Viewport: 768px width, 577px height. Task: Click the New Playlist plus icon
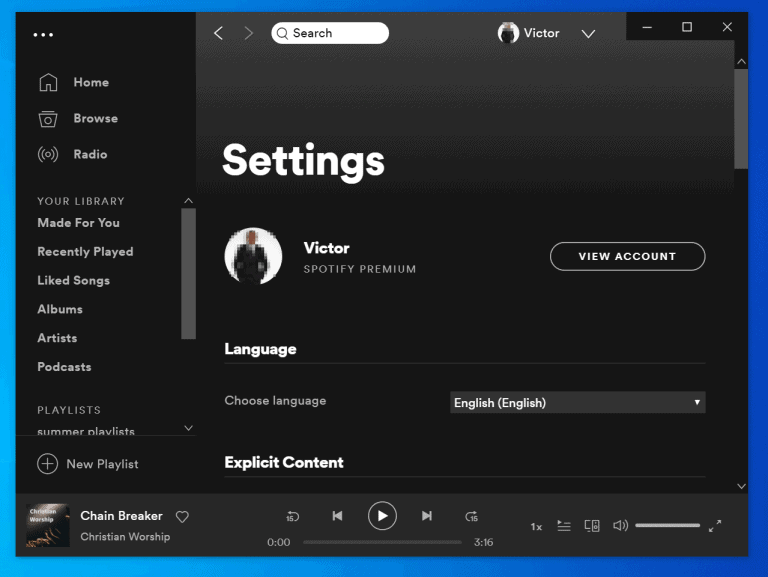point(48,464)
